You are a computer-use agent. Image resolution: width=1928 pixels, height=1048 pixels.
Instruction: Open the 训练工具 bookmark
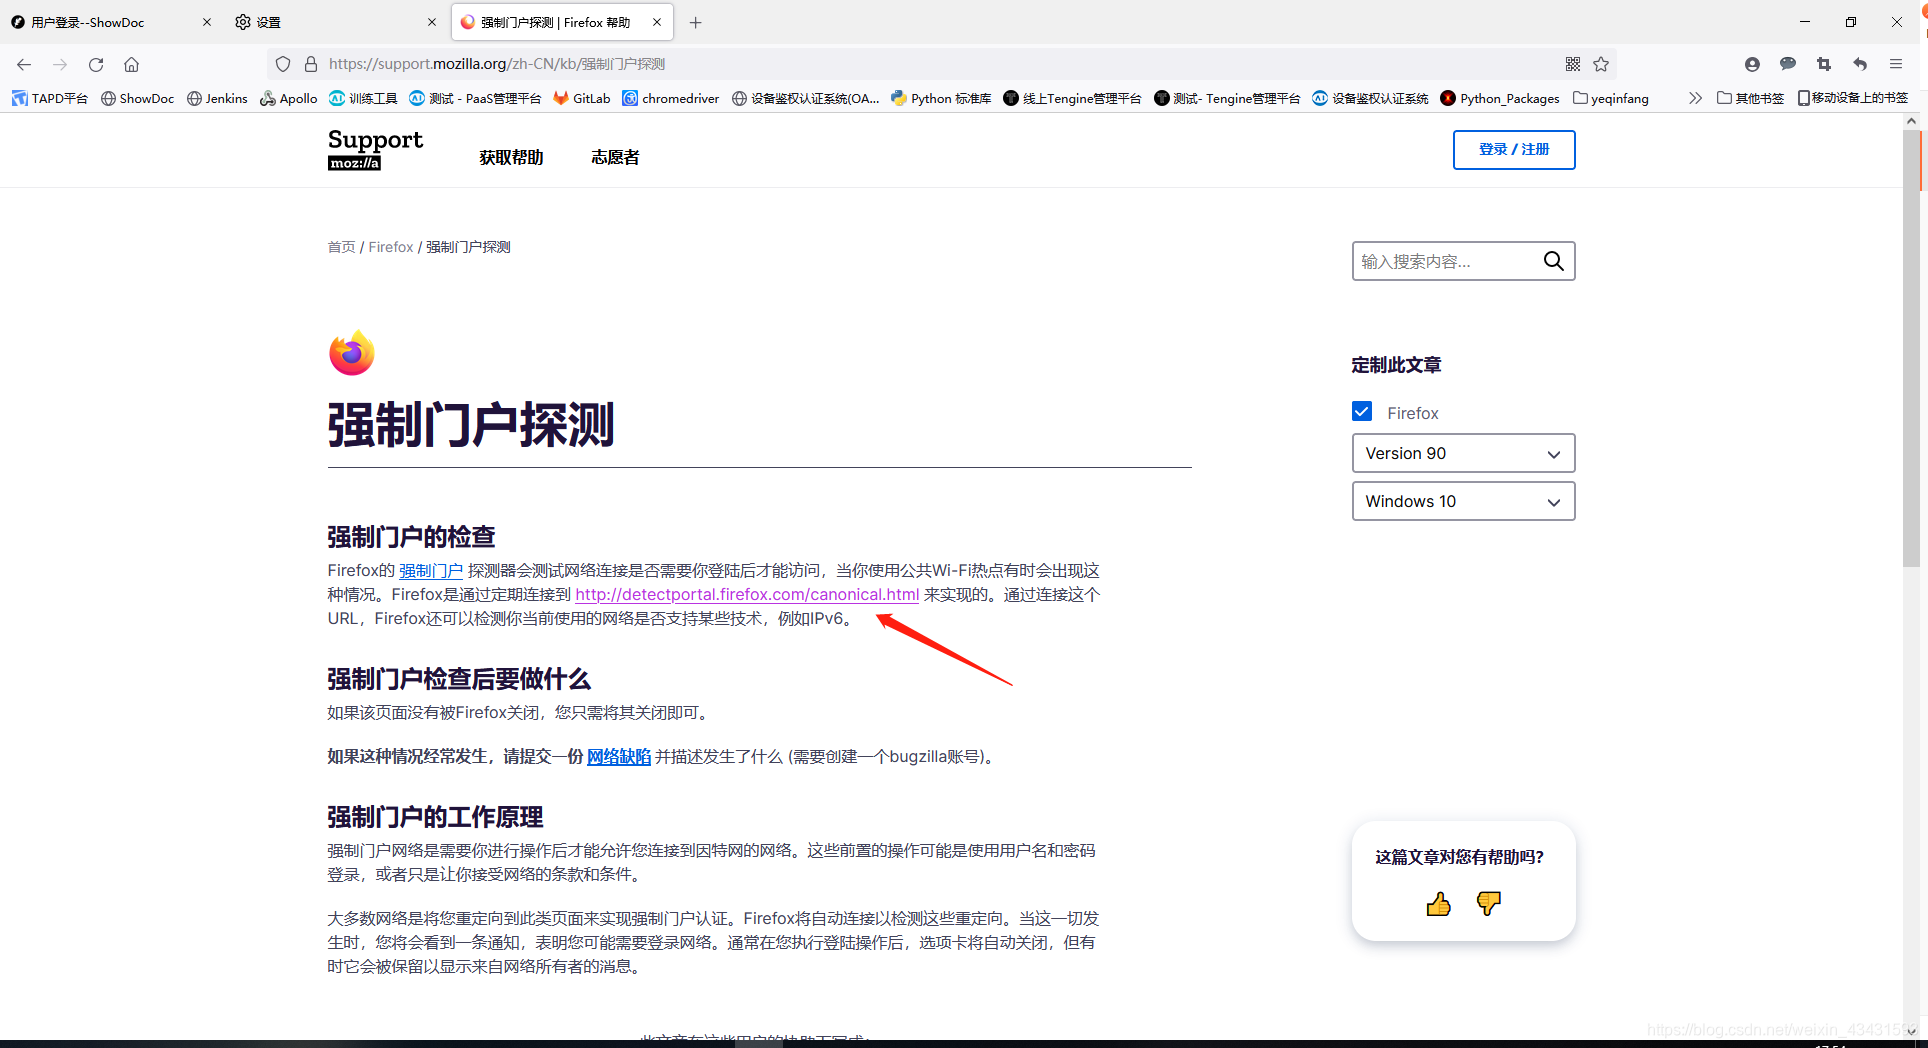click(x=364, y=98)
